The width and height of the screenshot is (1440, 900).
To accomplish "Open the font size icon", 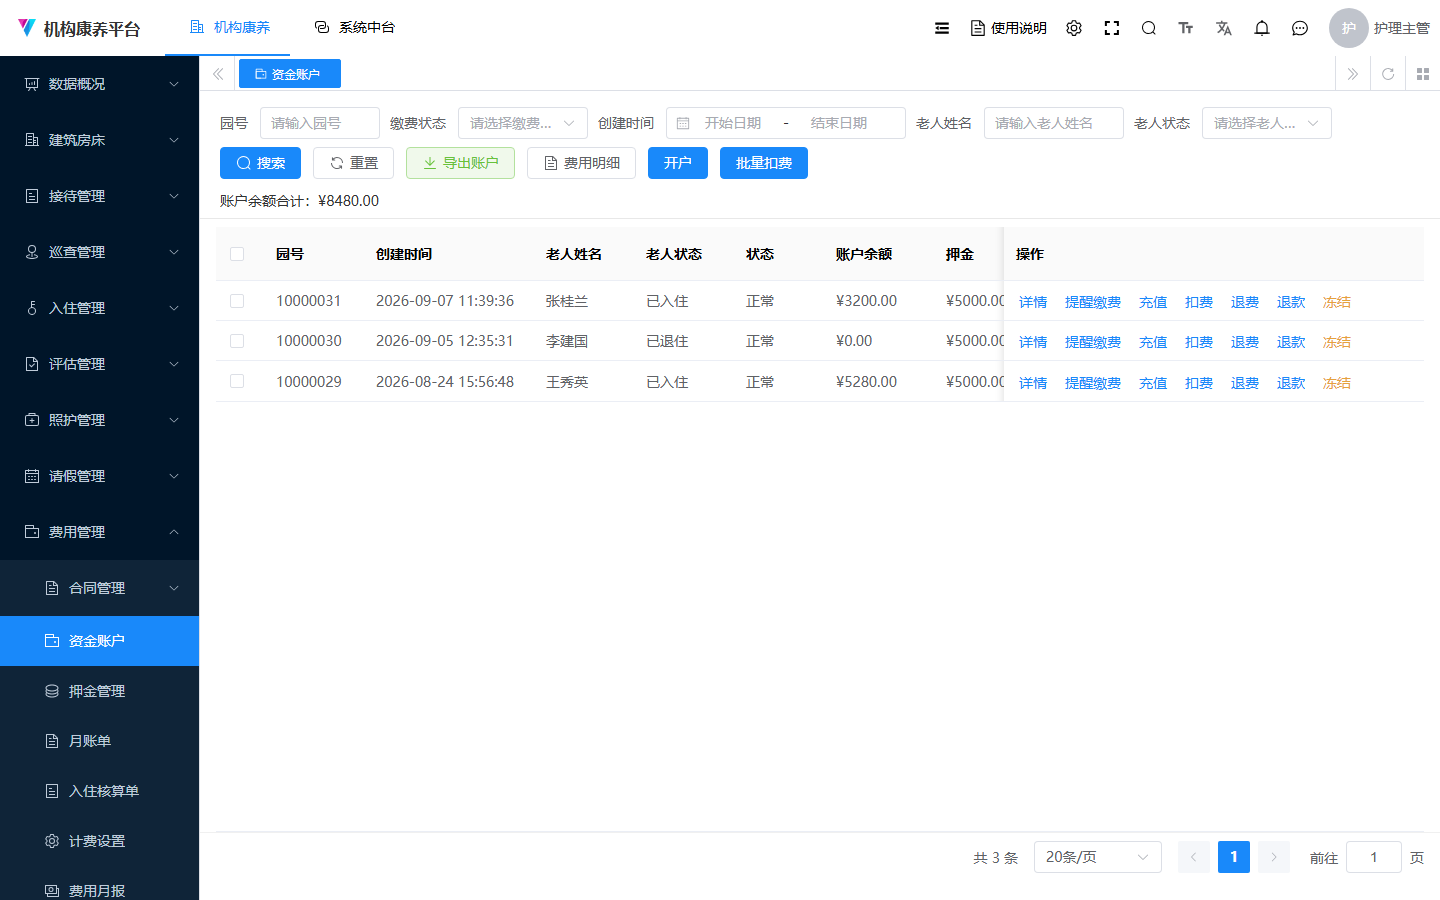I will point(1186,28).
